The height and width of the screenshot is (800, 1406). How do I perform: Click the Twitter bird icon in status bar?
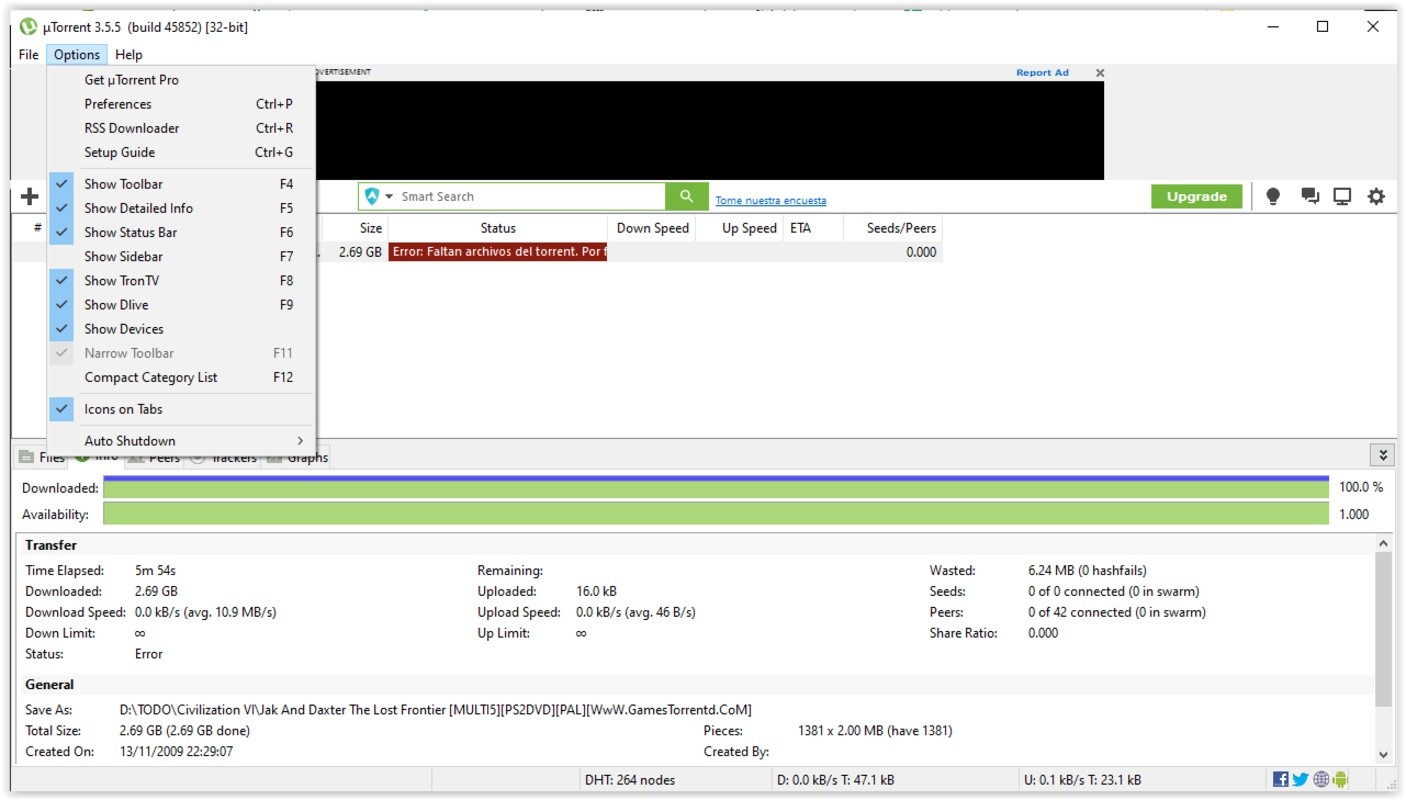(x=1300, y=780)
